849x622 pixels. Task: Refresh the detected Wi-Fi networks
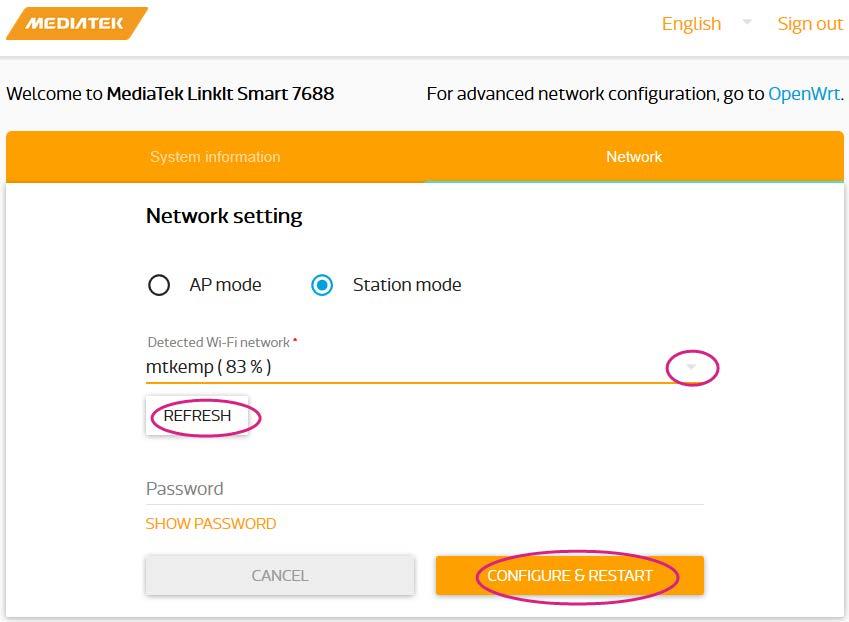(197, 416)
